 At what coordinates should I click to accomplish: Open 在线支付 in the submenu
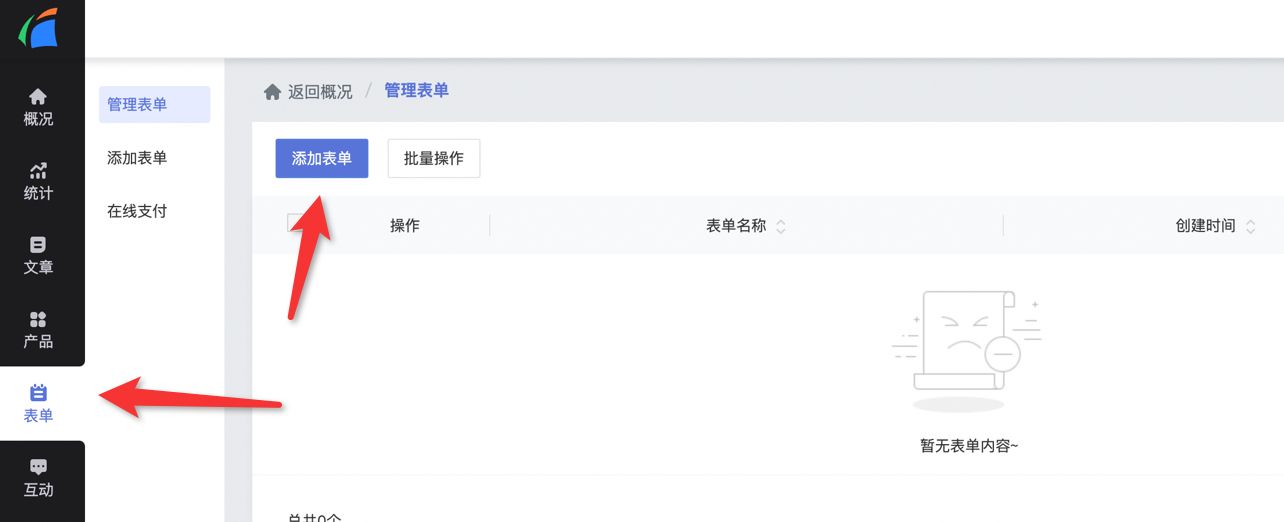[x=137, y=211]
